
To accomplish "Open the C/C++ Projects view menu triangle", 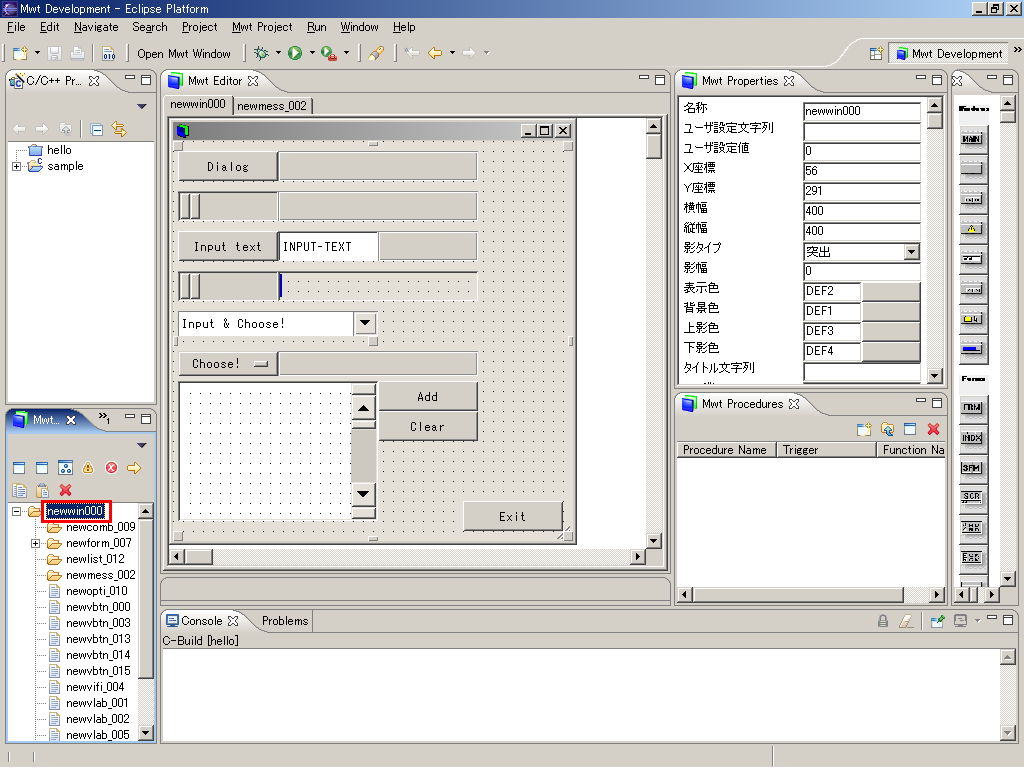I will (142, 106).
